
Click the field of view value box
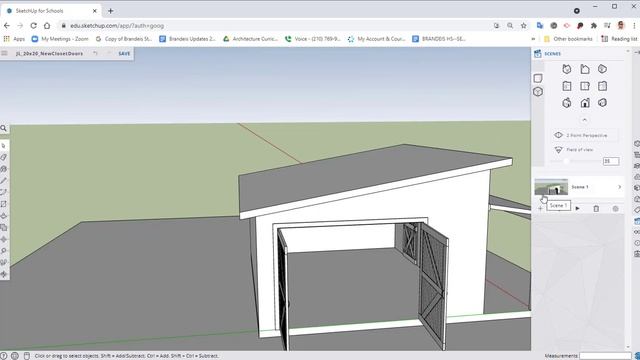pos(611,161)
